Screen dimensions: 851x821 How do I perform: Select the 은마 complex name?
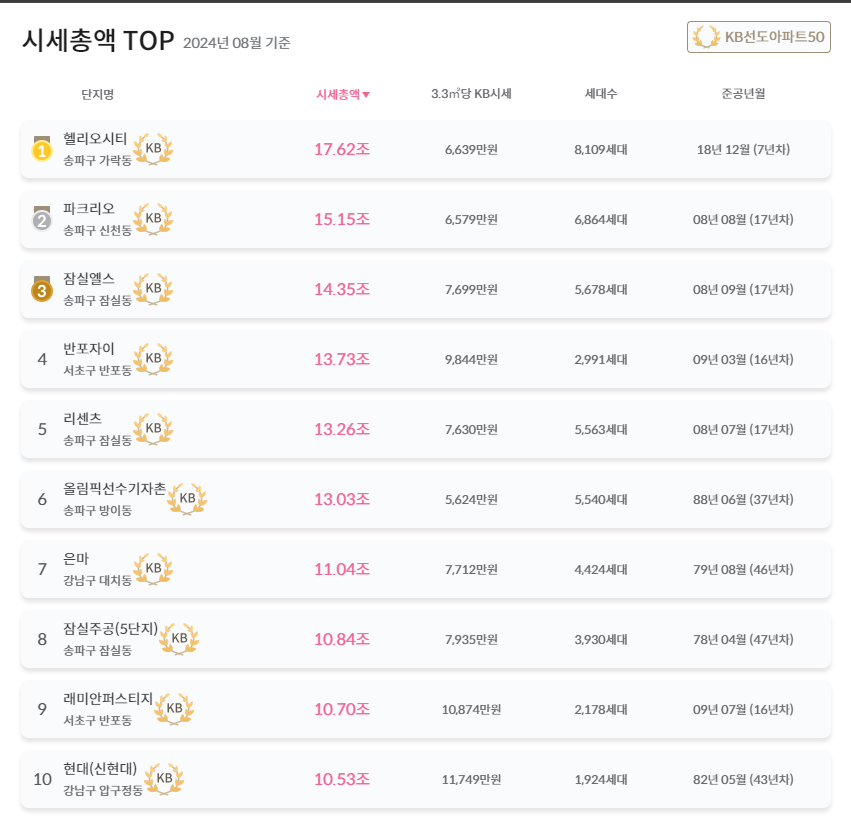pyautogui.click(x=76, y=559)
